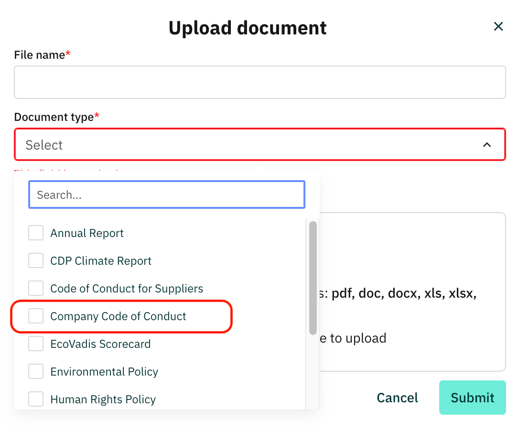Collapse the Document type dropdown chevron
The width and height of the screenshot is (519, 431).
tap(487, 145)
